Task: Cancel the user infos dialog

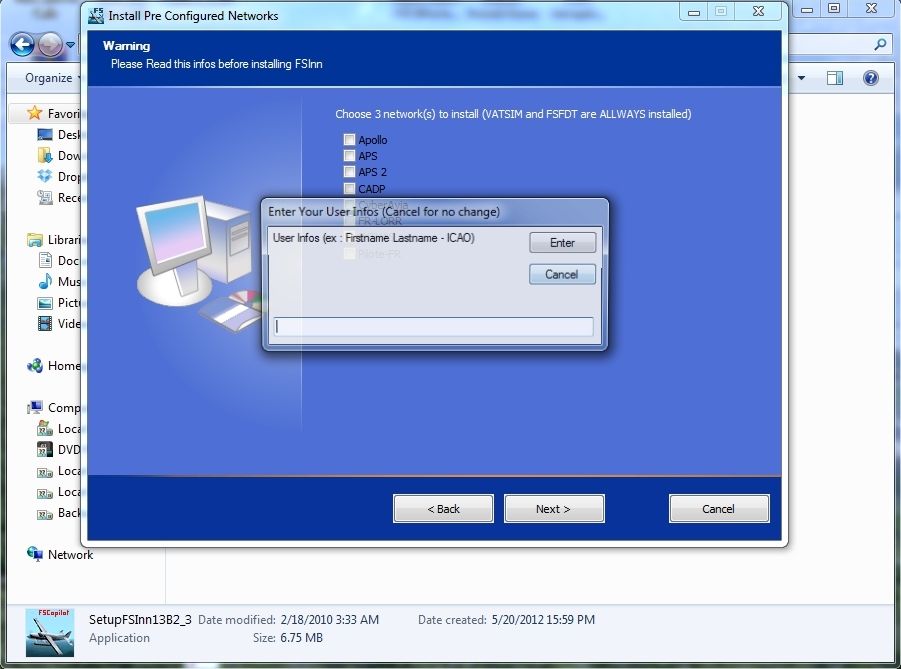Action: tap(562, 274)
